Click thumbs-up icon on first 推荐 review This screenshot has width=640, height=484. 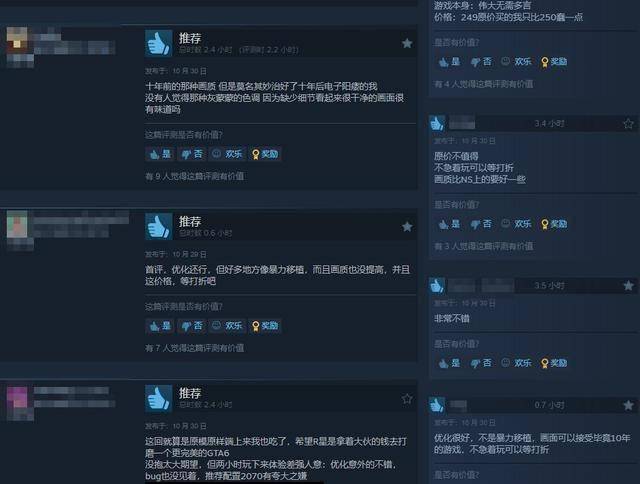[x=158, y=43]
